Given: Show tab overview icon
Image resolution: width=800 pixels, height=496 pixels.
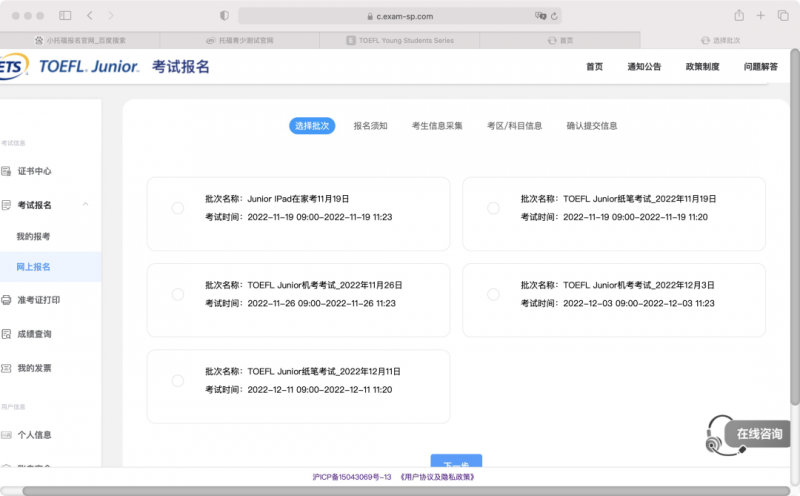Looking at the screenshot, I should [783, 16].
